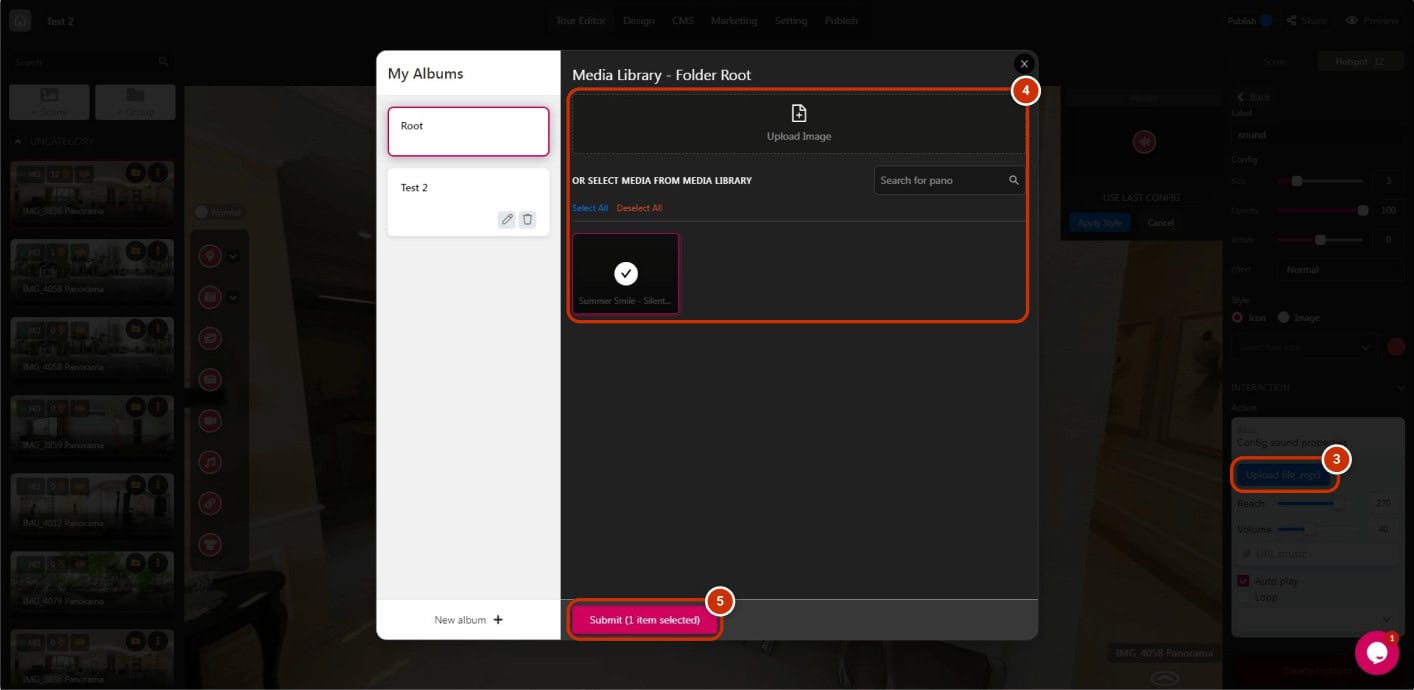Click the plus icon next to New album
This screenshot has width=1414, height=690.
point(498,620)
